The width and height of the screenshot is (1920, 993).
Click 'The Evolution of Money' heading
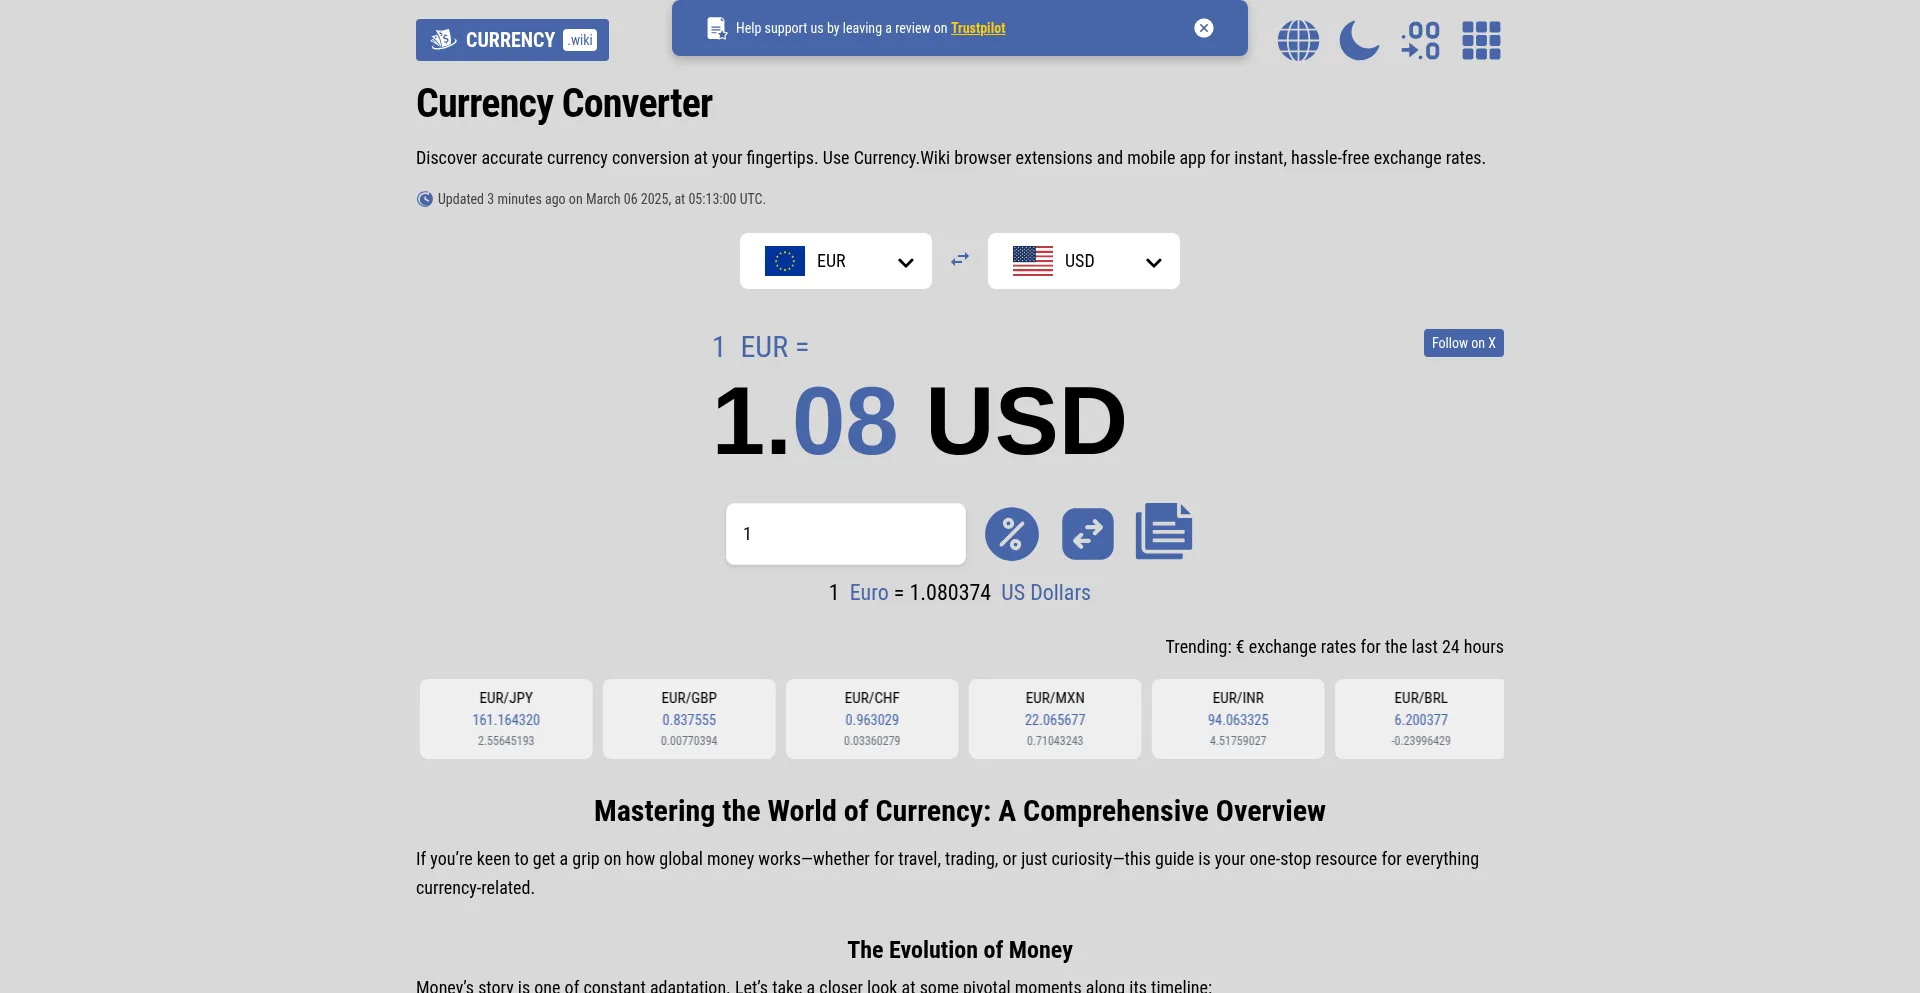[960, 950]
